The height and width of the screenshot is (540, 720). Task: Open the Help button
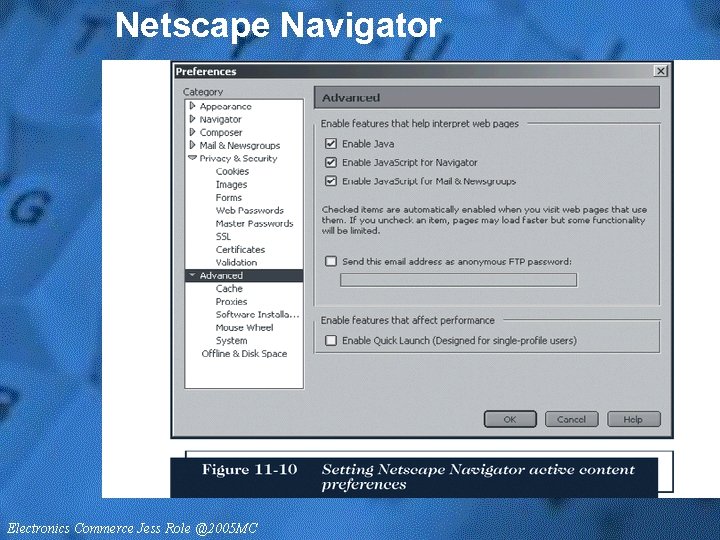(x=634, y=419)
